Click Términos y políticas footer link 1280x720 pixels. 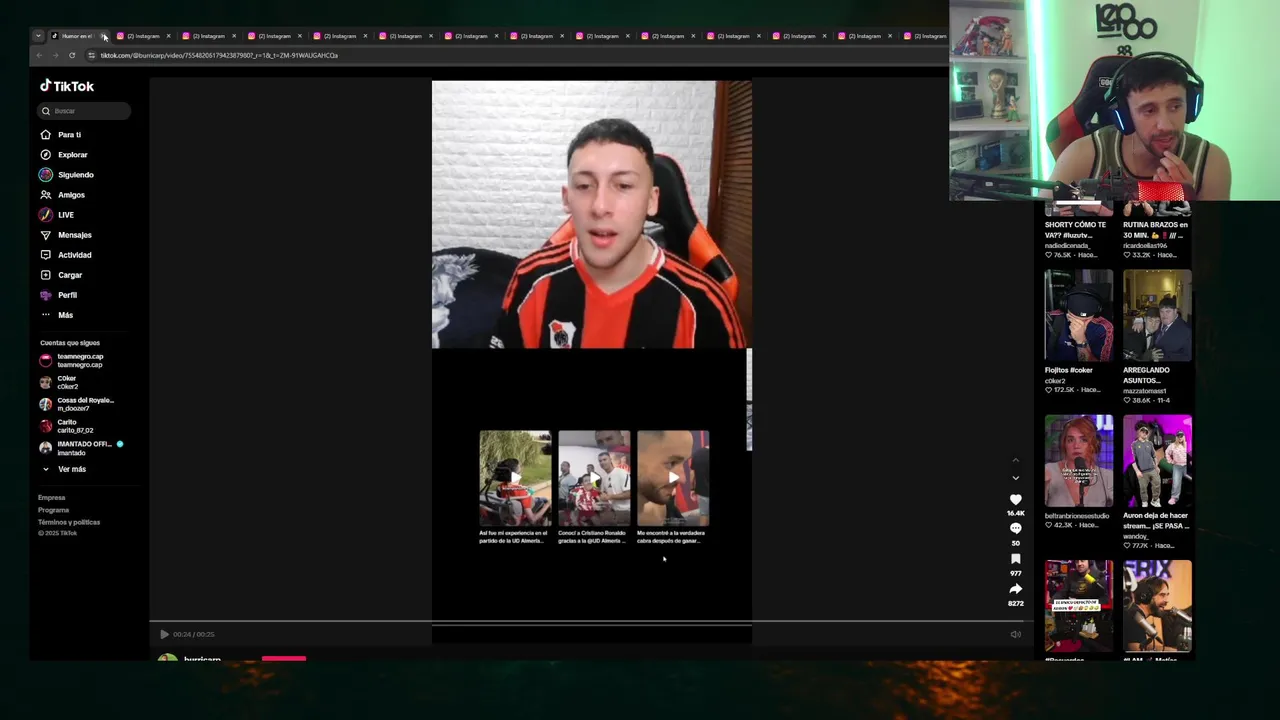[x=69, y=522]
